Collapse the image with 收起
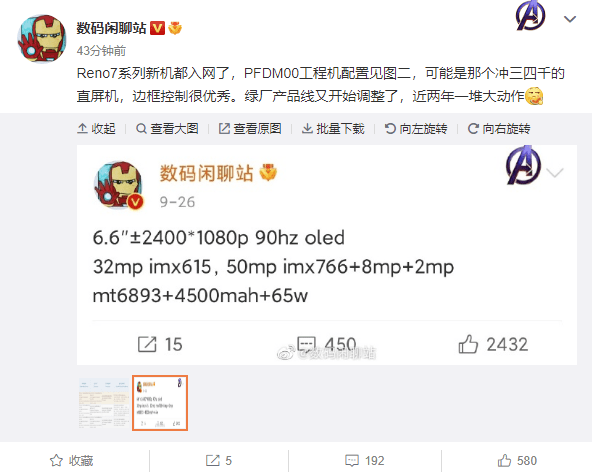Viewport: 592px width, 475px height. [x=96, y=129]
